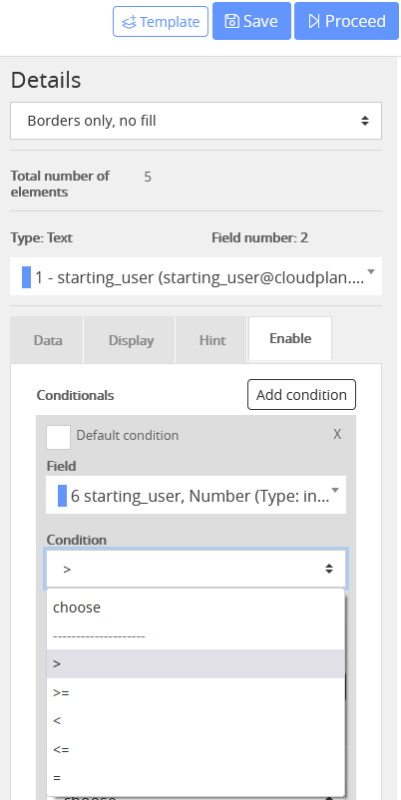
Task: Switch to the Data tab
Action: (x=47, y=340)
